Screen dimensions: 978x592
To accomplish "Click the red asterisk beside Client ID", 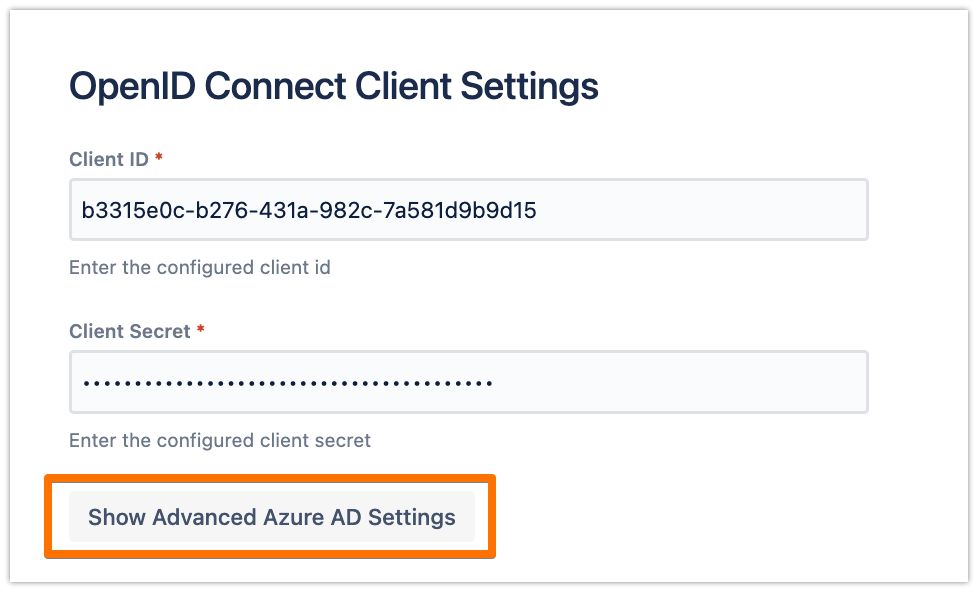I will (x=159, y=159).
